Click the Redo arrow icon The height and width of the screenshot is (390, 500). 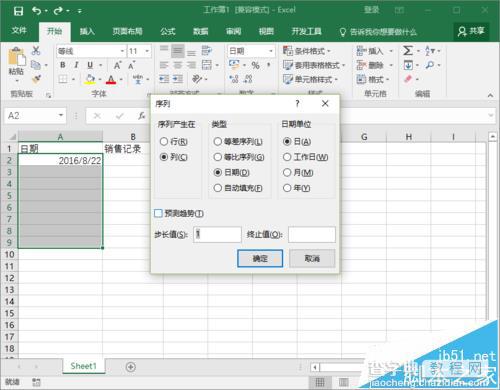(58, 11)
